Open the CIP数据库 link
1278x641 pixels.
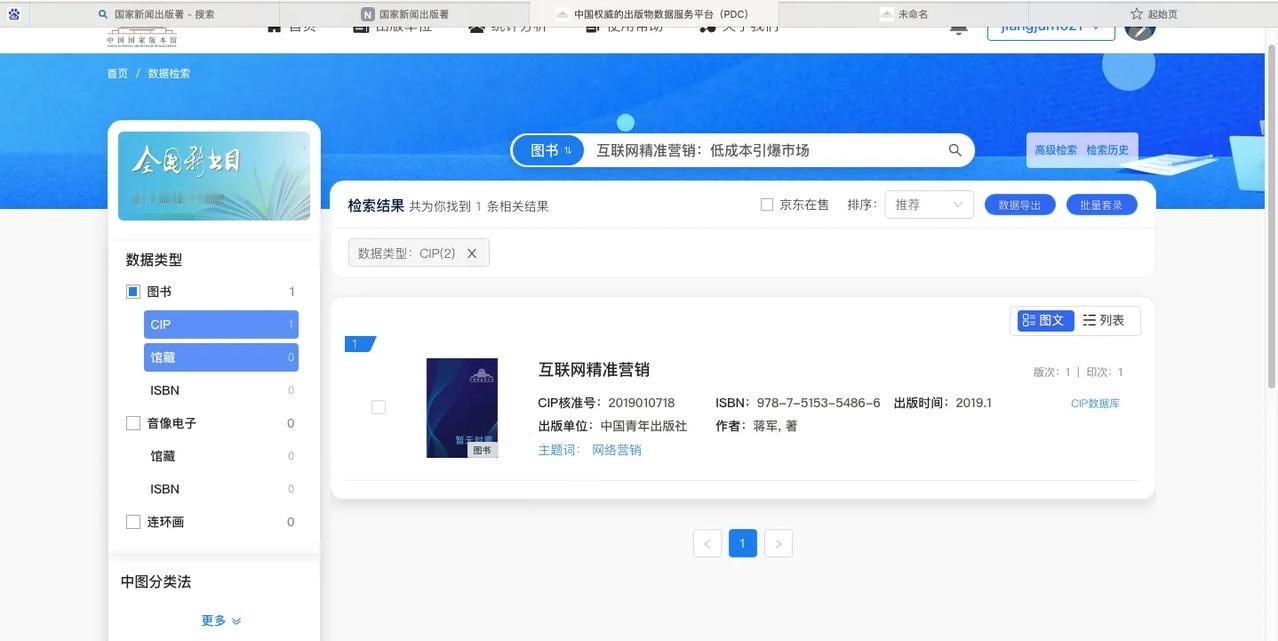point(1095,404)
